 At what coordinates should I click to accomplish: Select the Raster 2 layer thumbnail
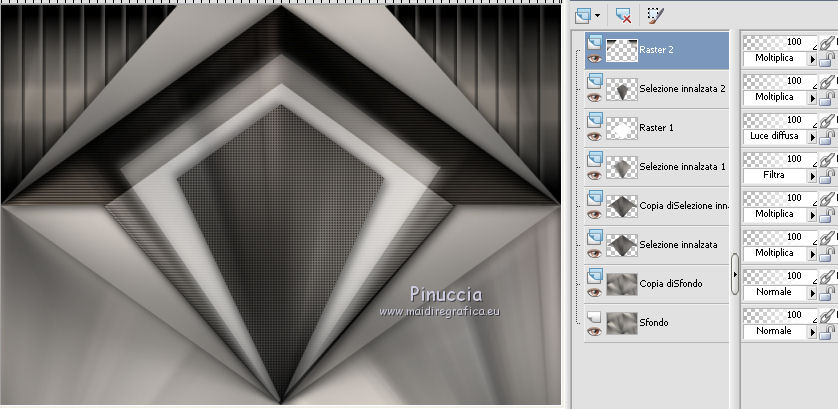(622, 50)
